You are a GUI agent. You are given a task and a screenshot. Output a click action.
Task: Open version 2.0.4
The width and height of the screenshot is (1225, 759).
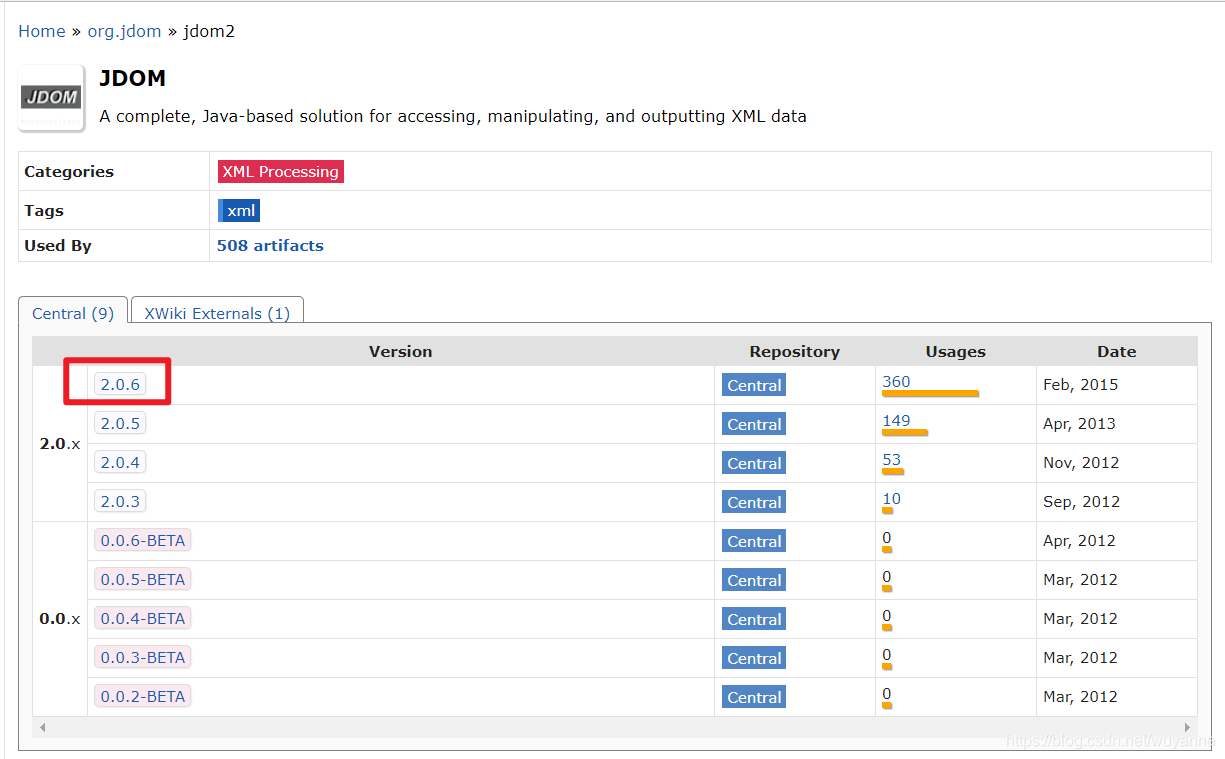120,463
